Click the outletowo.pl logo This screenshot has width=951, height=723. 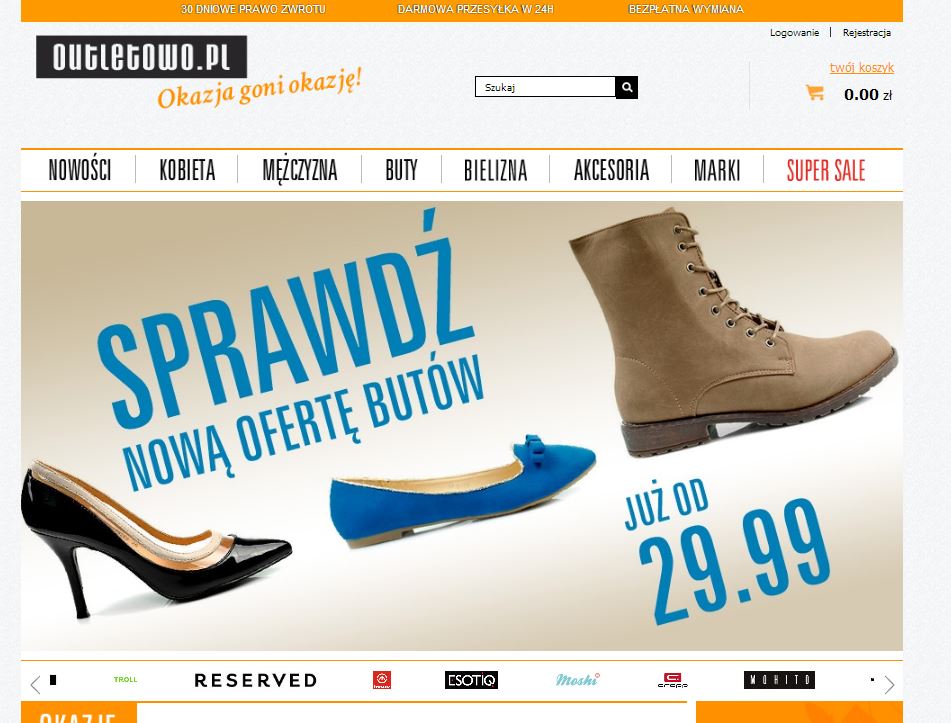click(141, 57)
